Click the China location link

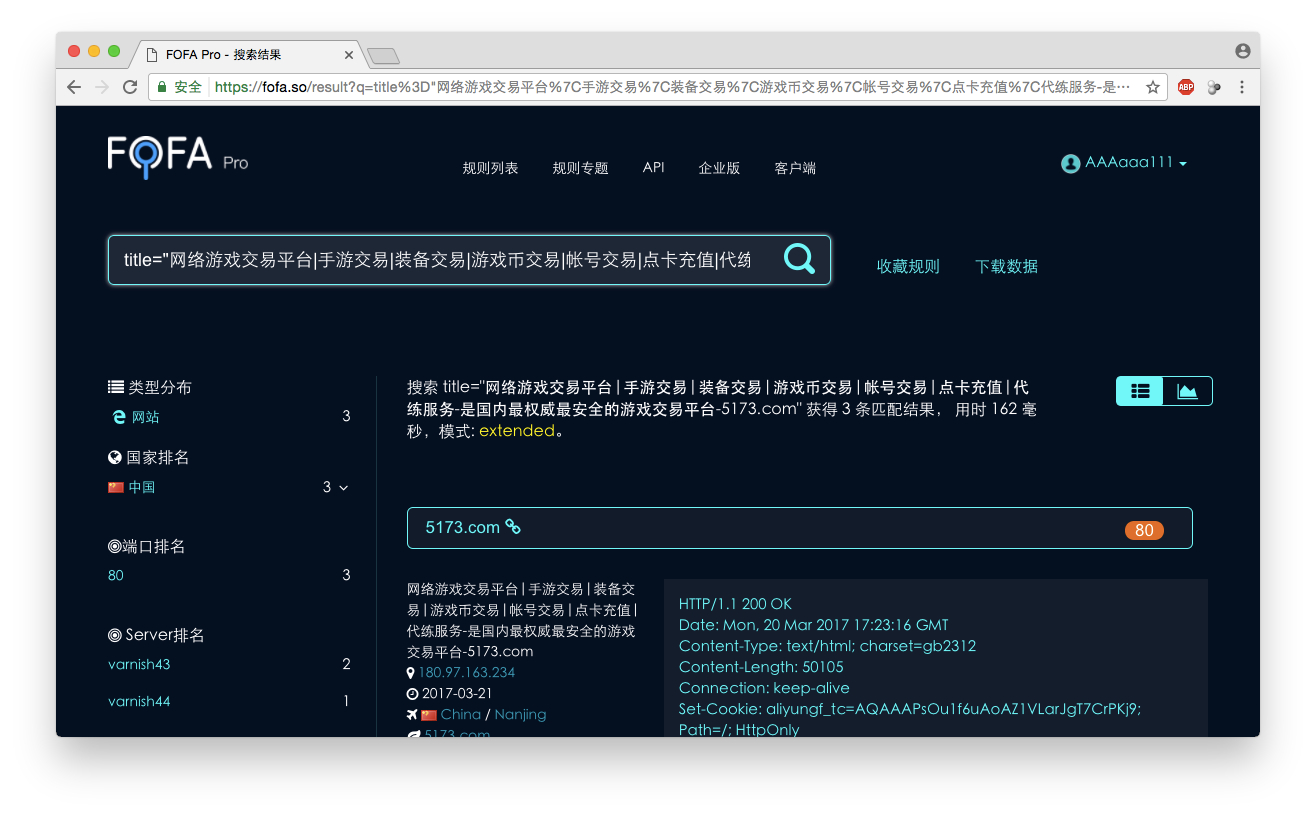click(461, 714)
